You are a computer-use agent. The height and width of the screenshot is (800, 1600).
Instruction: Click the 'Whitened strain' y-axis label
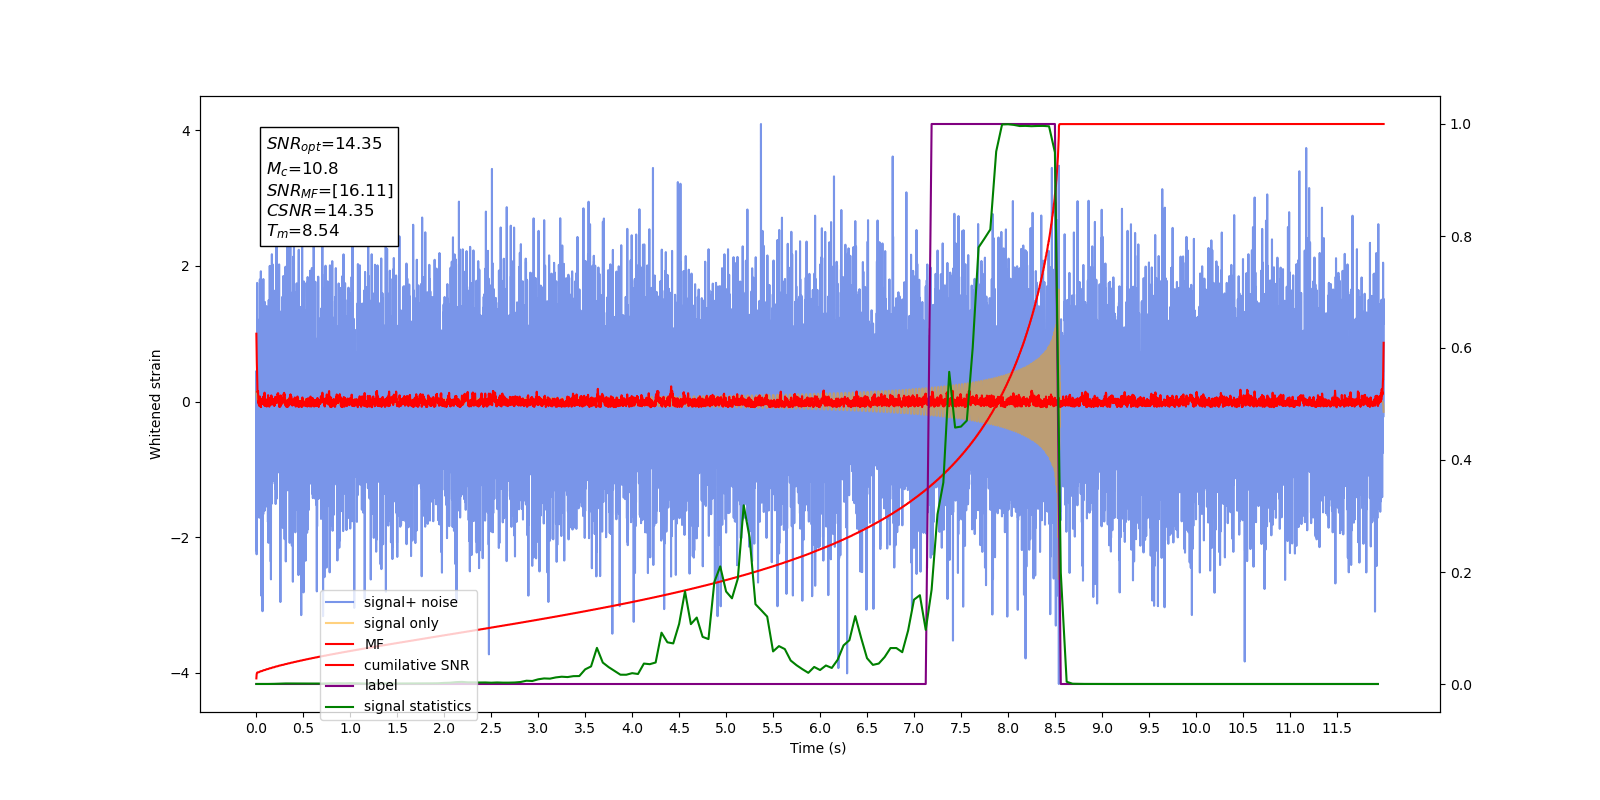coord(156,404)
